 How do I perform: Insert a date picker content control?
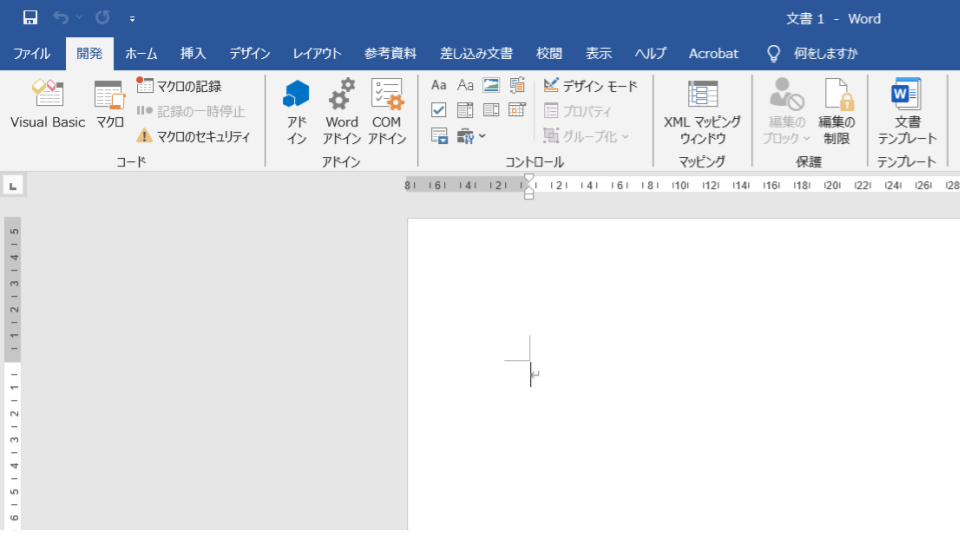click(517, 110)
